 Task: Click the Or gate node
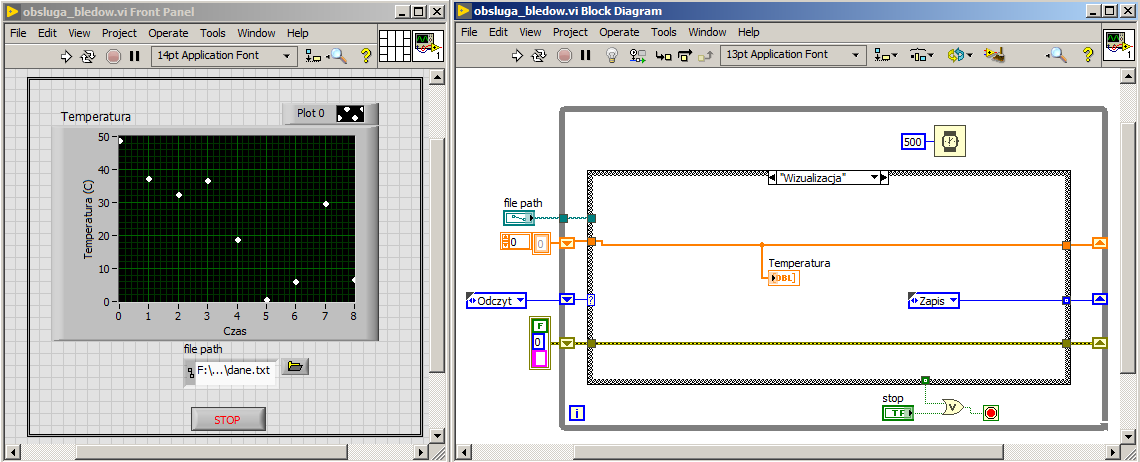click(x=955, y=408)
